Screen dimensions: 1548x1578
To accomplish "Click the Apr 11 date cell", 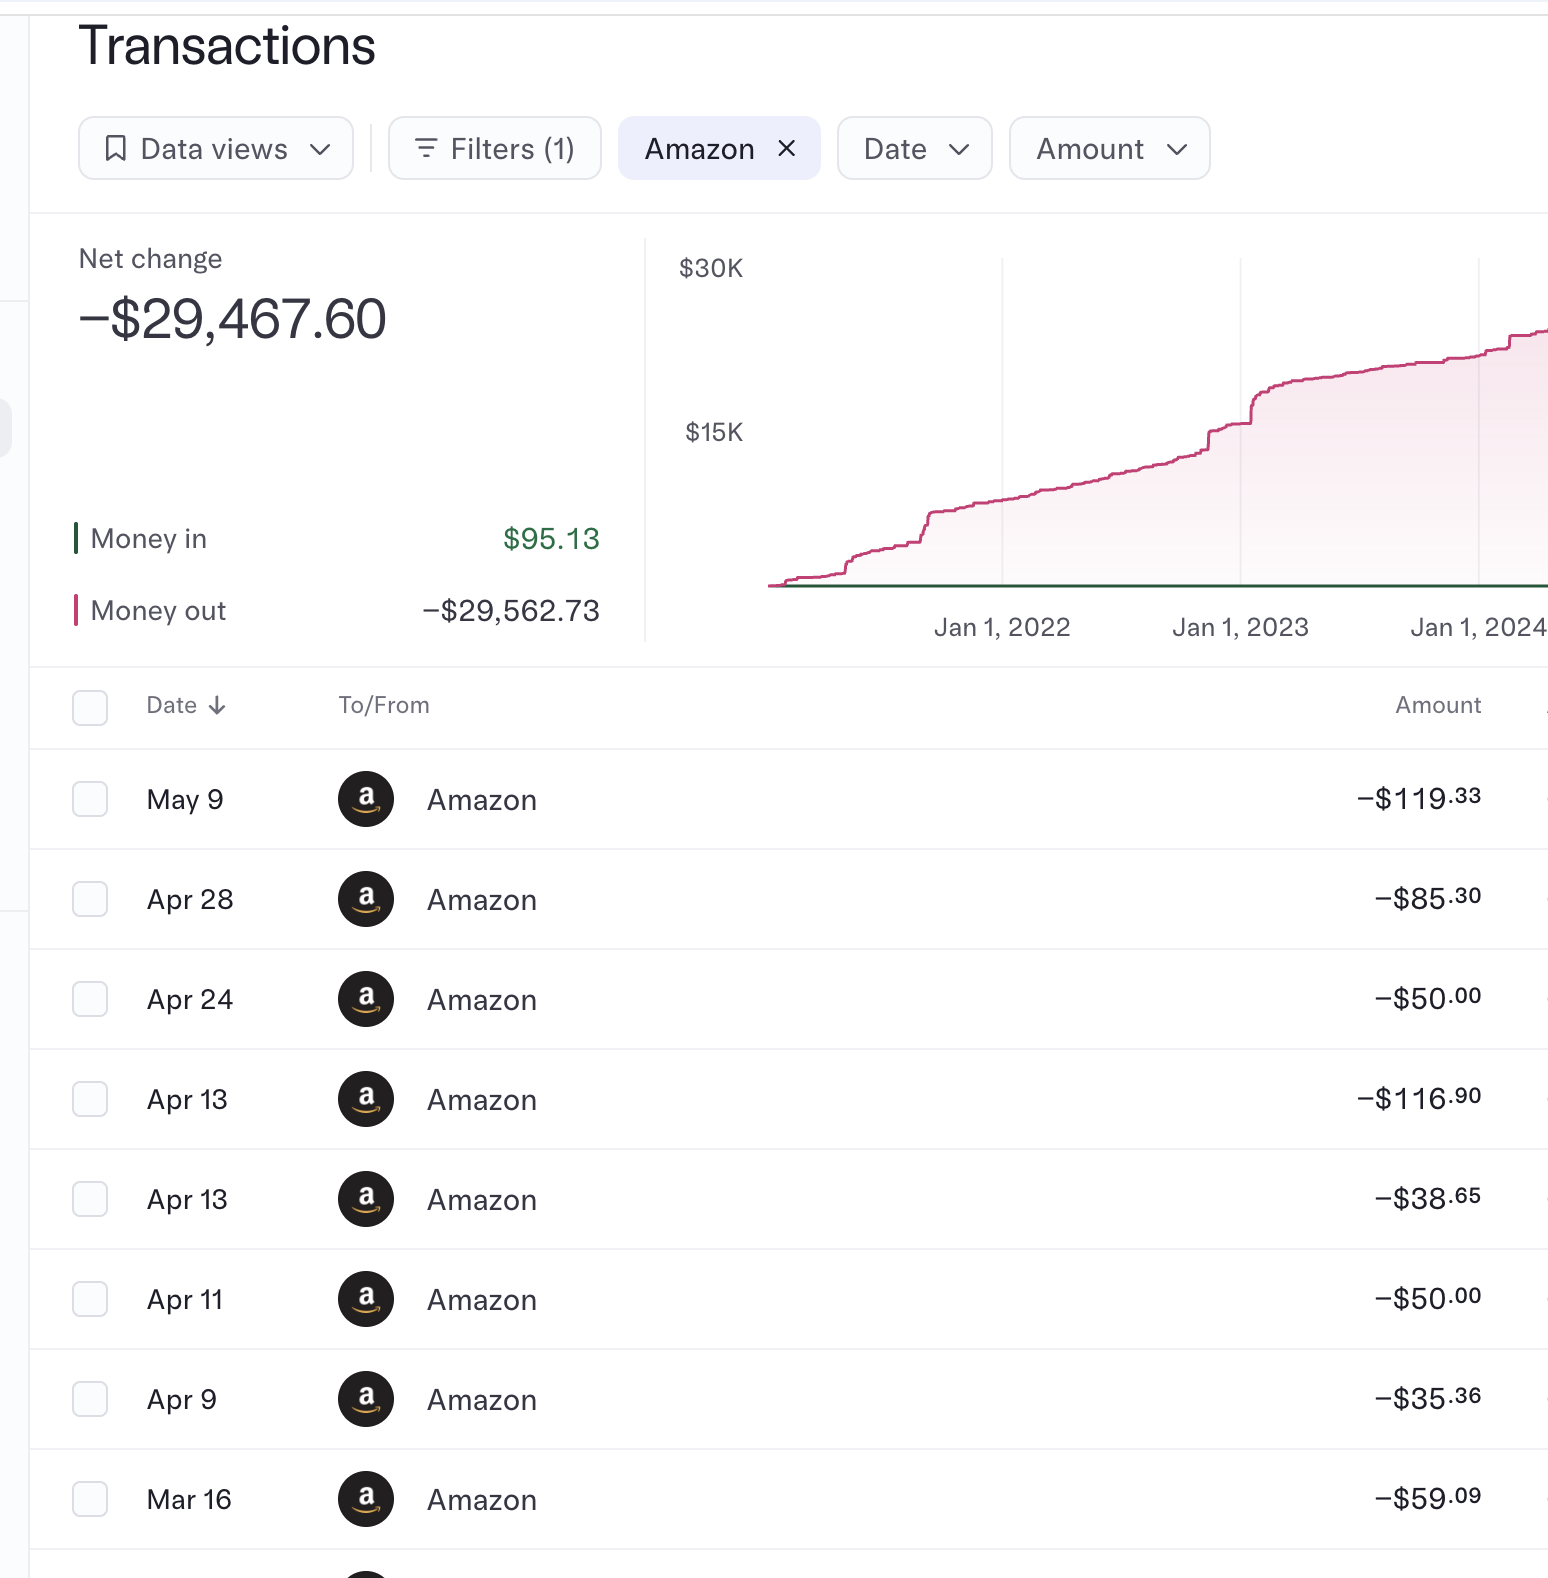I will [x=185, y=1300].
